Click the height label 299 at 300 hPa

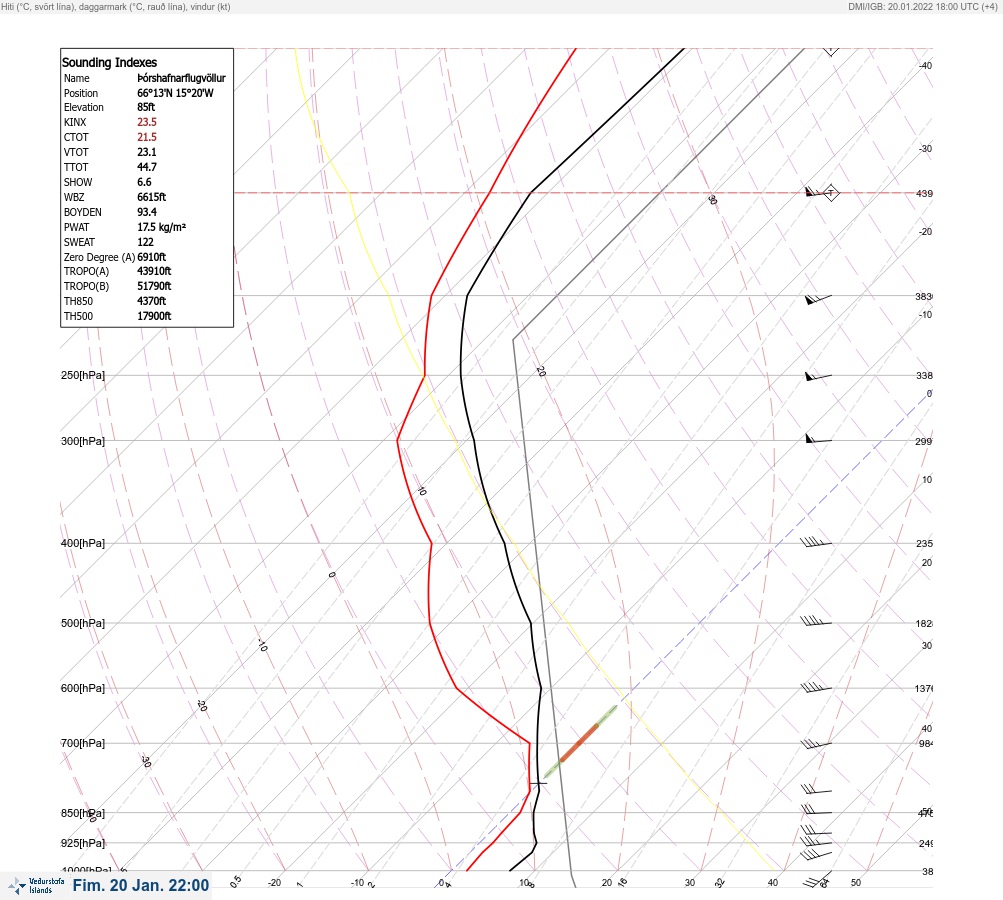tap(924, 441)
